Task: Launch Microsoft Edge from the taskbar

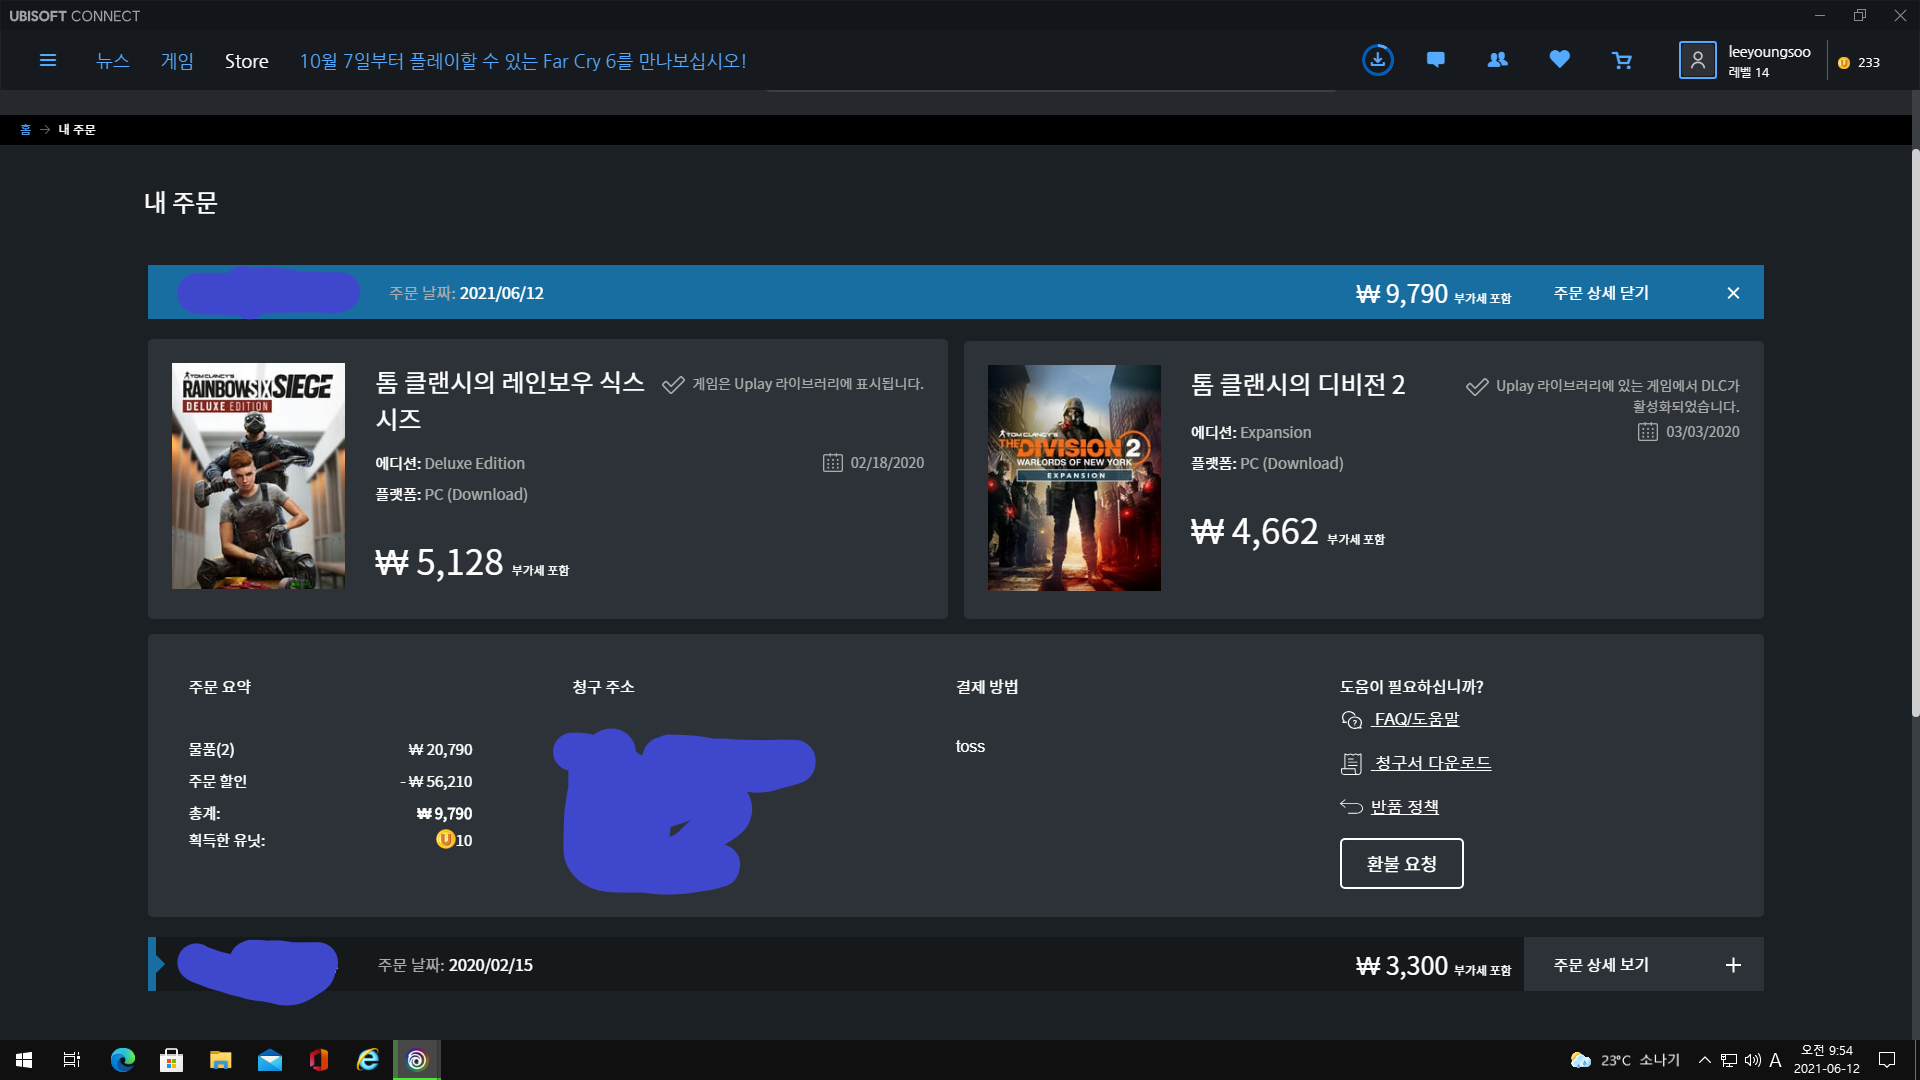Action: tap(122, 1060)
